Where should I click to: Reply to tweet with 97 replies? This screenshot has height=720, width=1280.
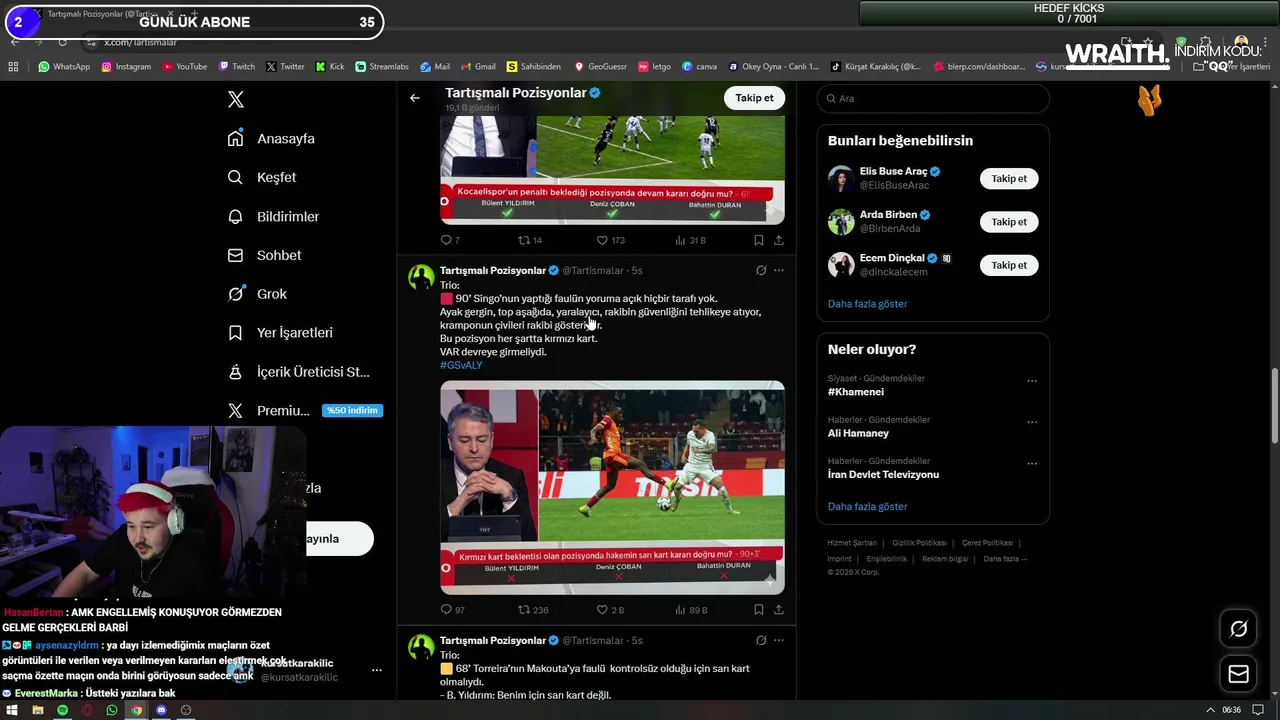453,610
